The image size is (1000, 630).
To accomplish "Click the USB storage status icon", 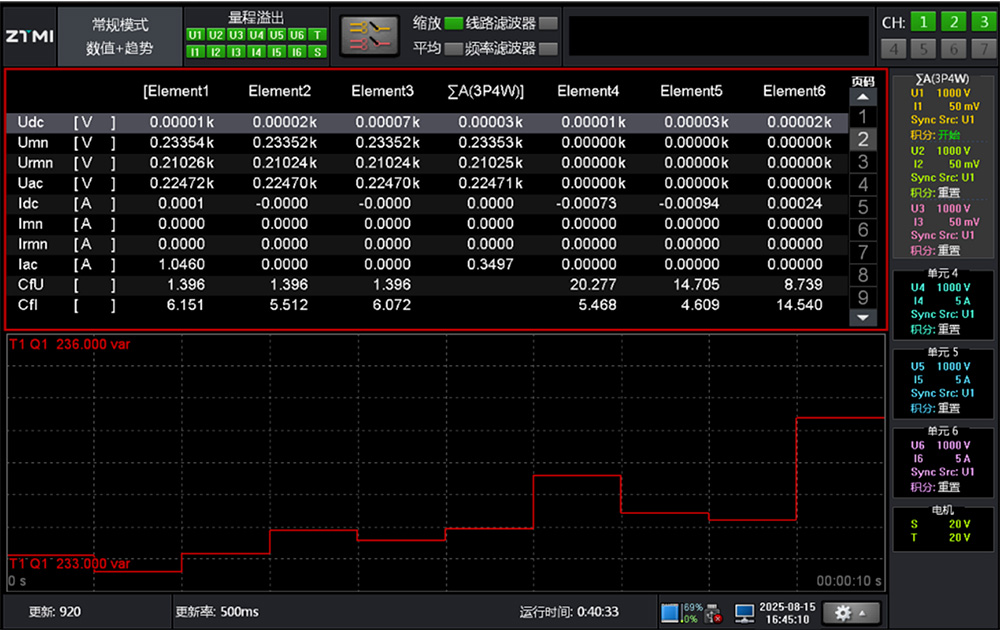I will (713, 612).
